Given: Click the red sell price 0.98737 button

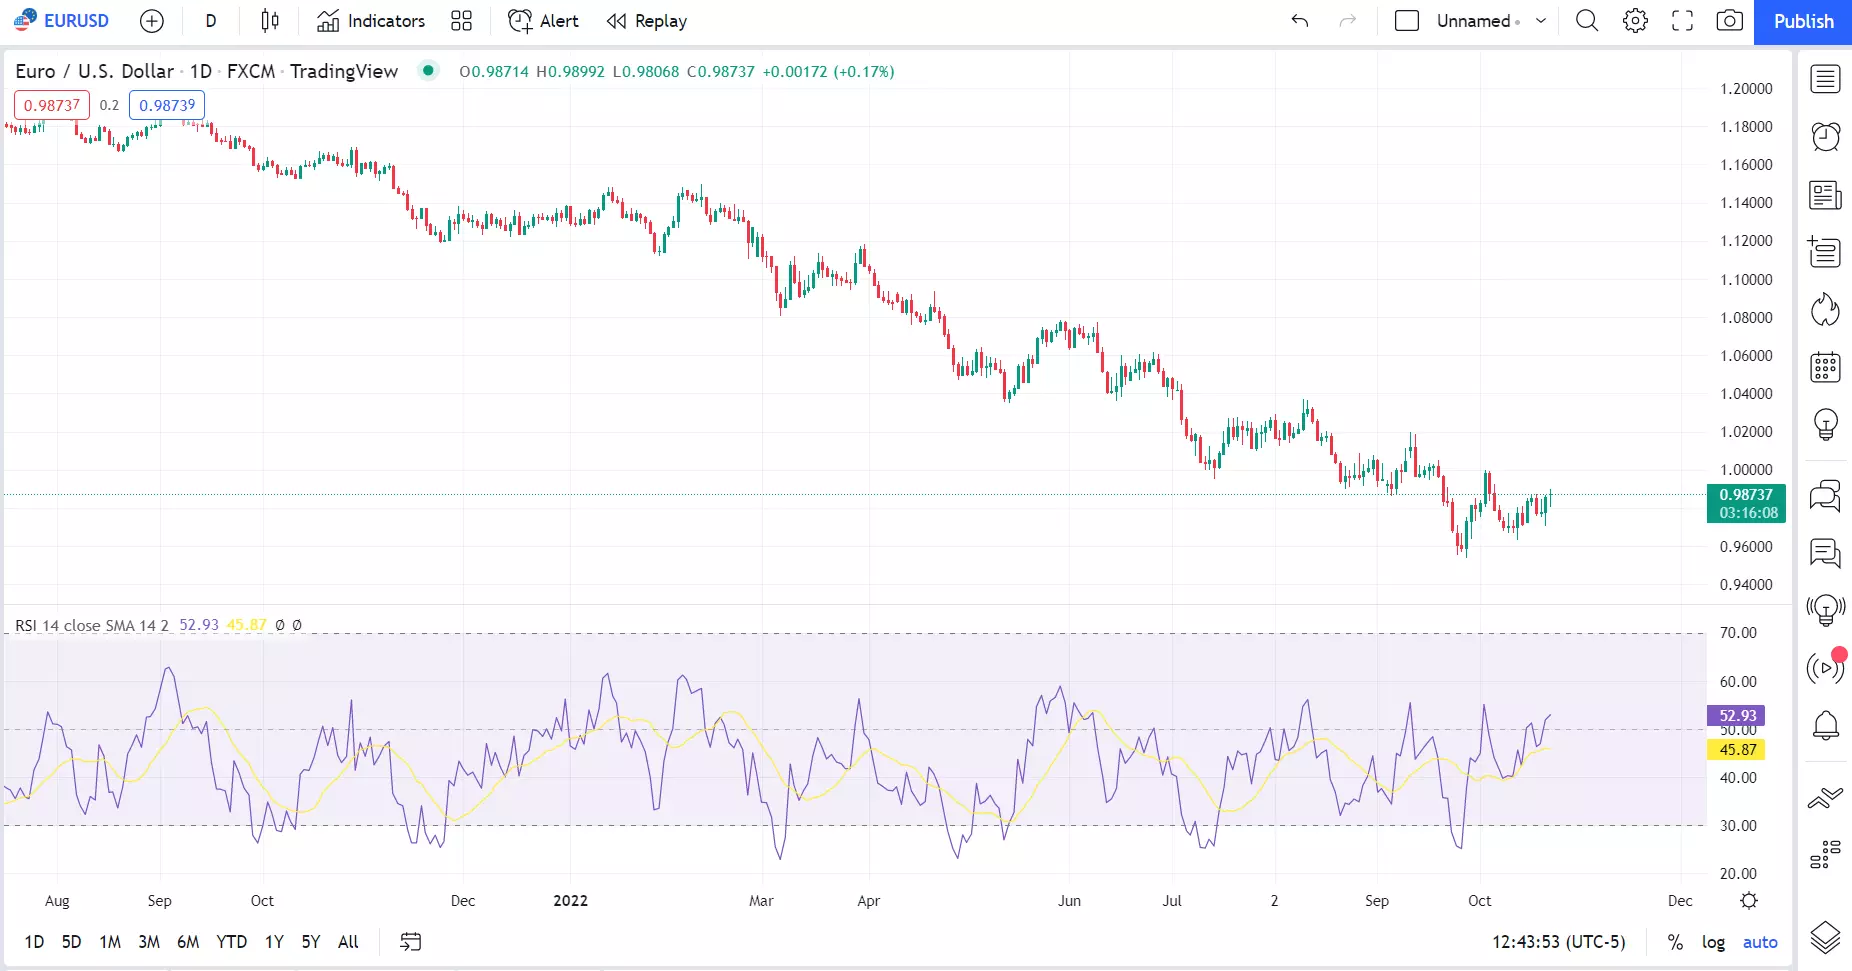Looking at the screenshot, I should [x=52, y=105].
